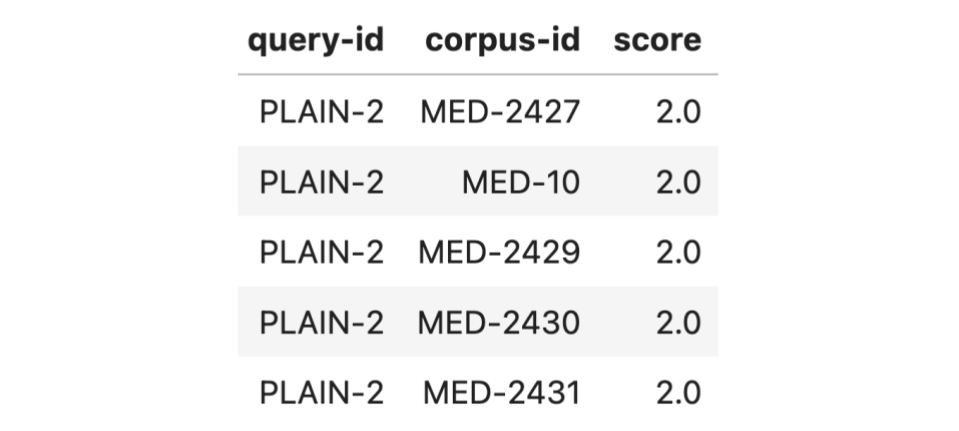Select the MED-10 corpus-id cell

[520, 182]
